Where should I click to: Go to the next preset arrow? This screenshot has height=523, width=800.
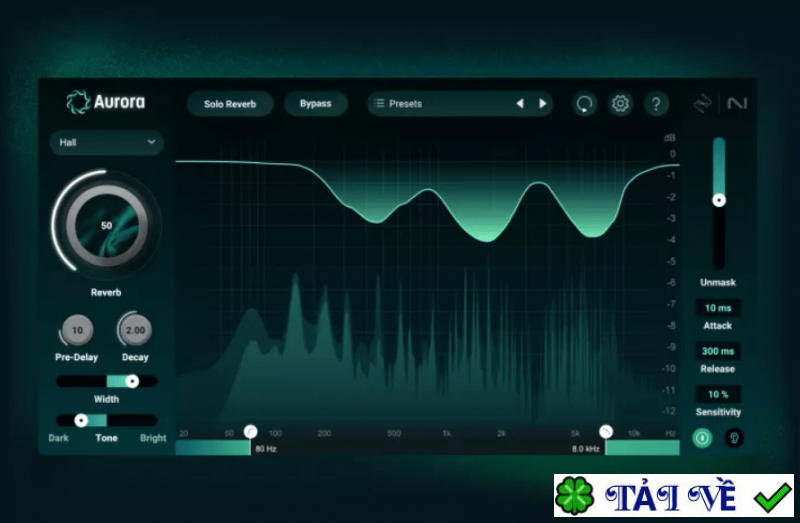tap(542, 104)
